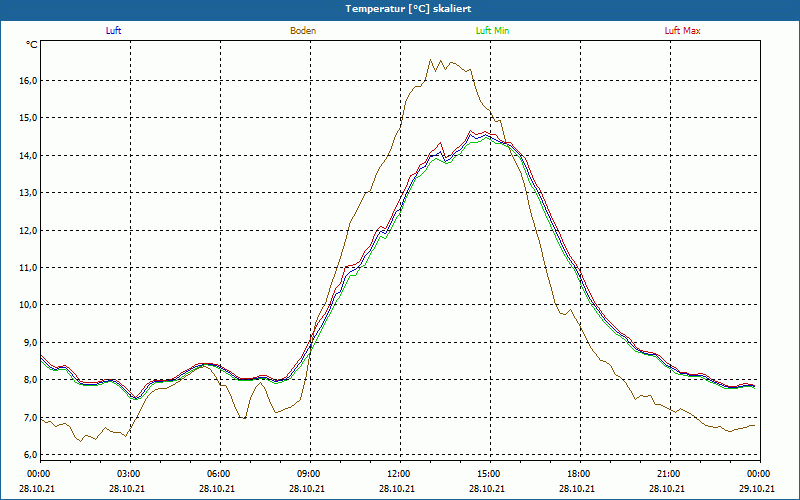Click the 14,0 y-axis value
The width and height of the screenshot is (800, 500).
[x=29, y=156]
